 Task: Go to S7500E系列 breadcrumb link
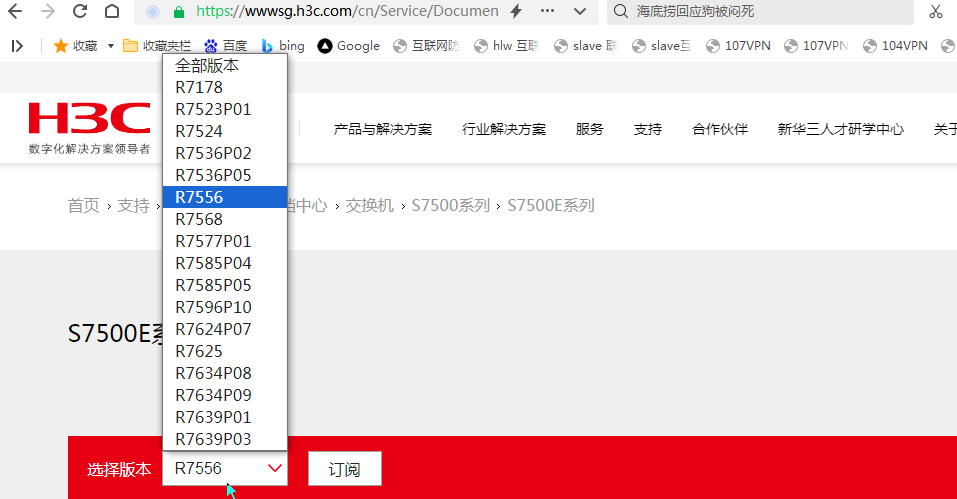(x=551, y=206)
